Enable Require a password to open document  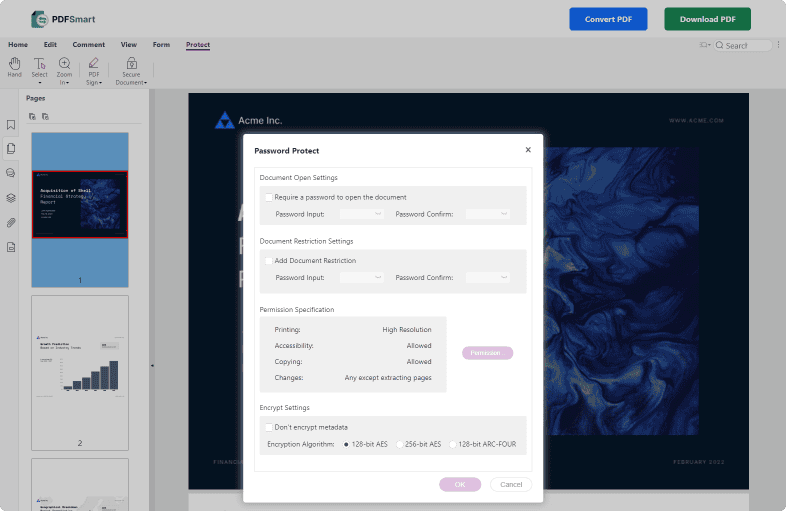point(269,197)
